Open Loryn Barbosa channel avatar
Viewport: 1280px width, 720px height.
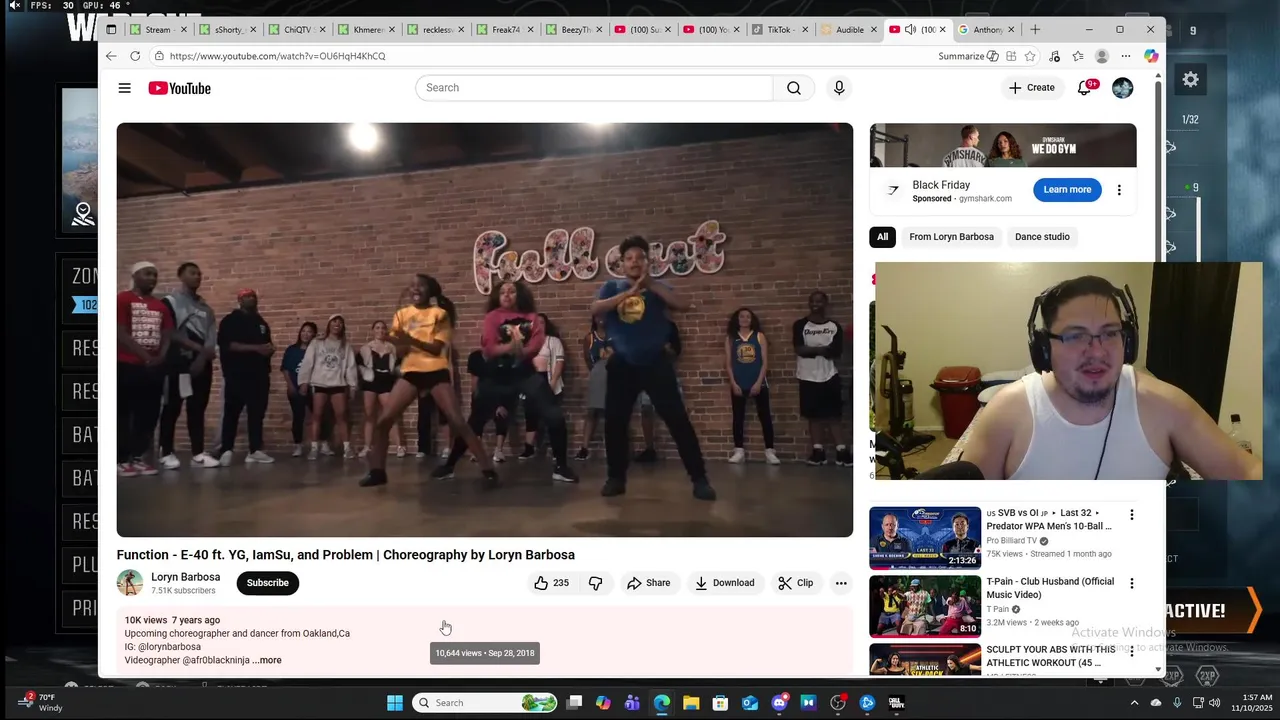[x=130, y=583]
